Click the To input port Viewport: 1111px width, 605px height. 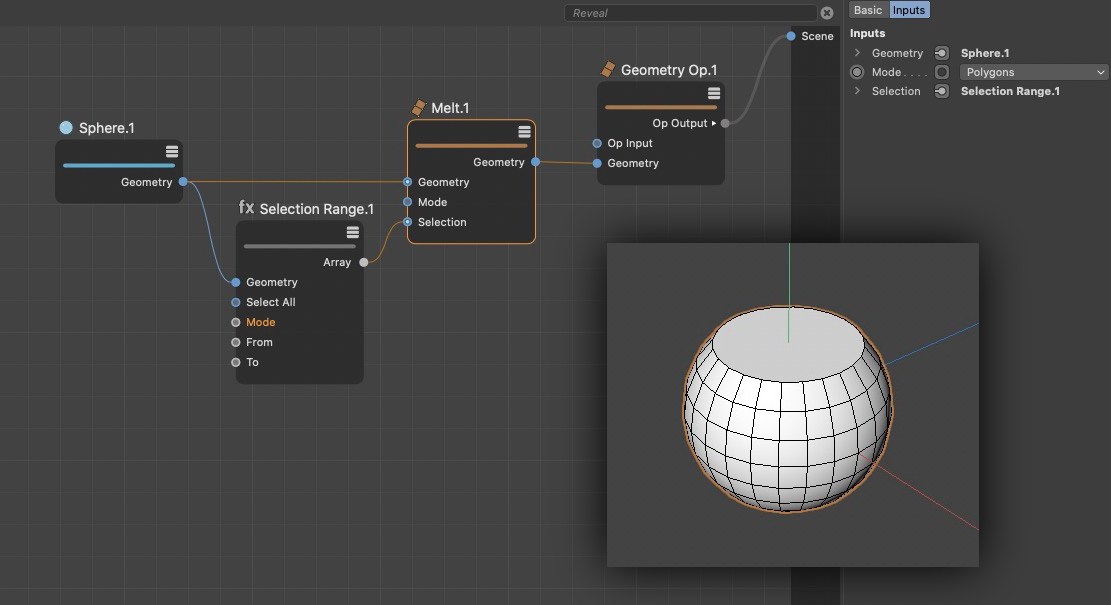tap(236, 362)
